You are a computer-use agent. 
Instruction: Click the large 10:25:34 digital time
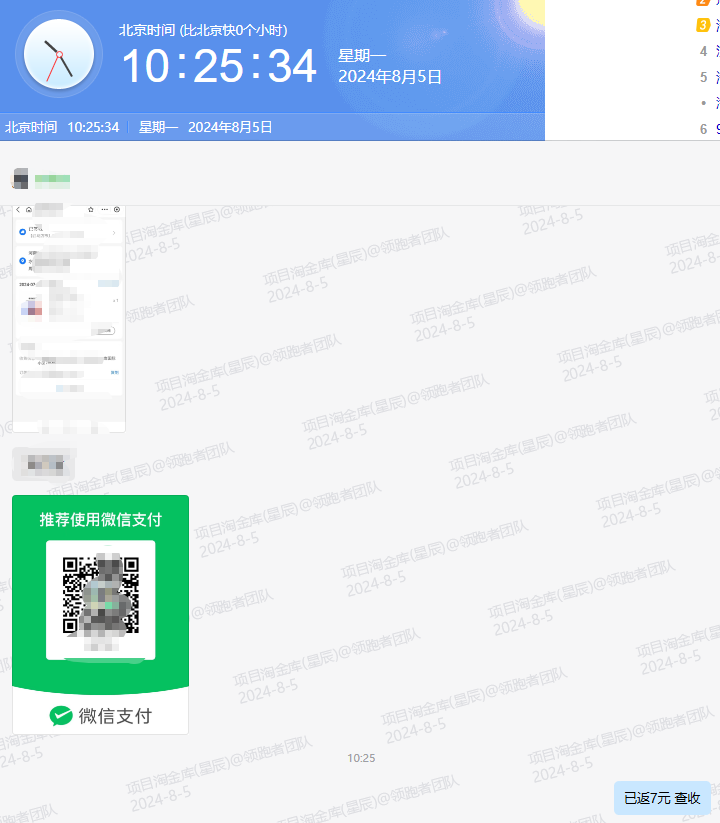point(219,67)
